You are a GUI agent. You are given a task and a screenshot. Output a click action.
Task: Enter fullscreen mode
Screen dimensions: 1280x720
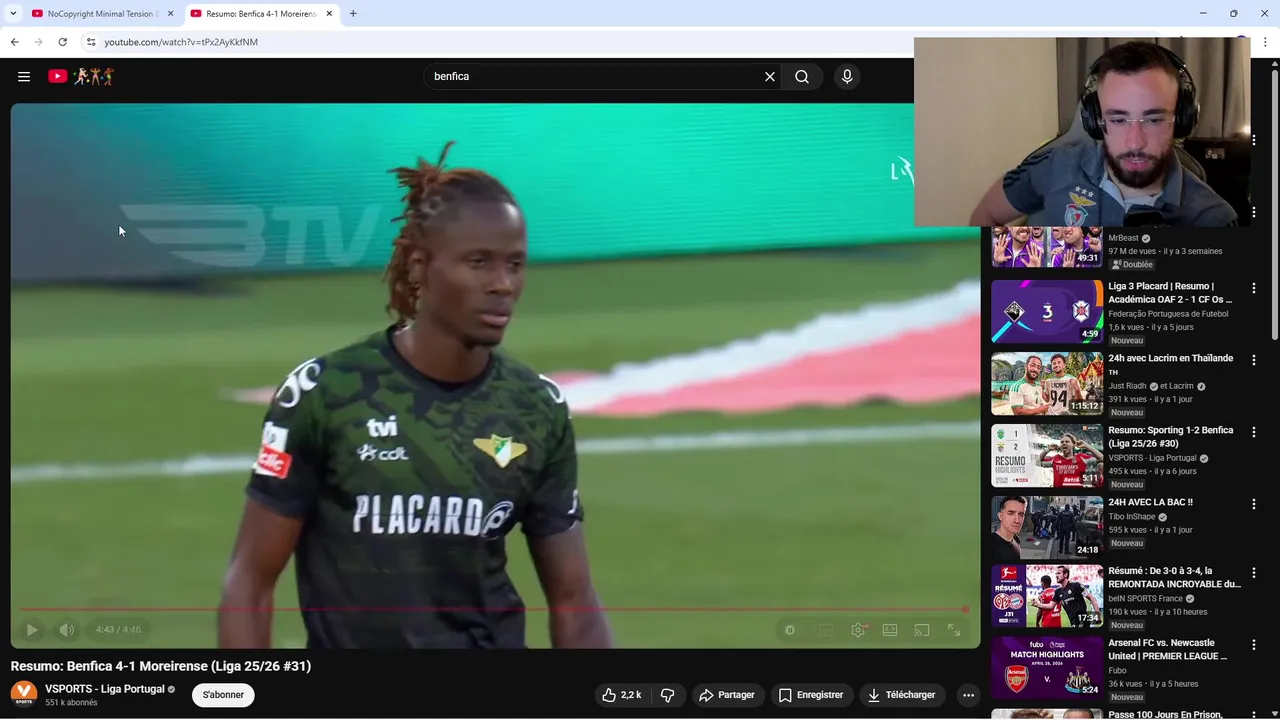(x=954, y=630)
